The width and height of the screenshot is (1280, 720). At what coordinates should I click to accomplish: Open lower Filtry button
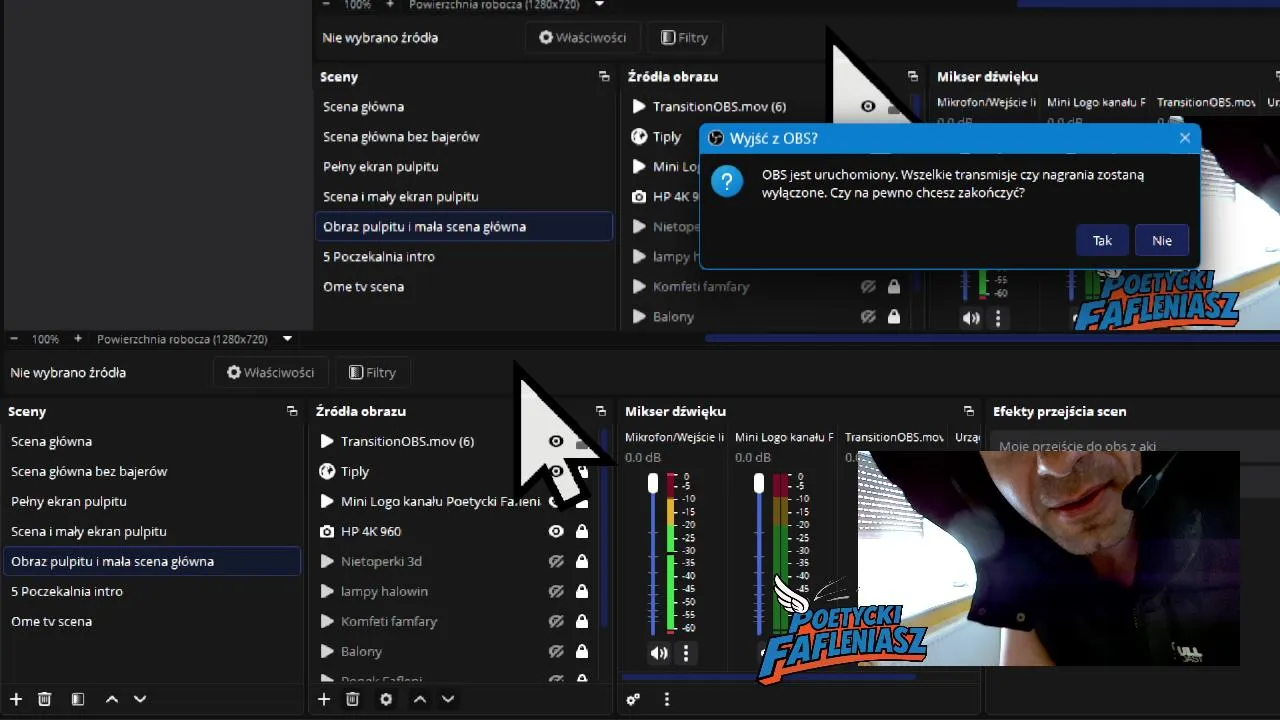[372, 372]
